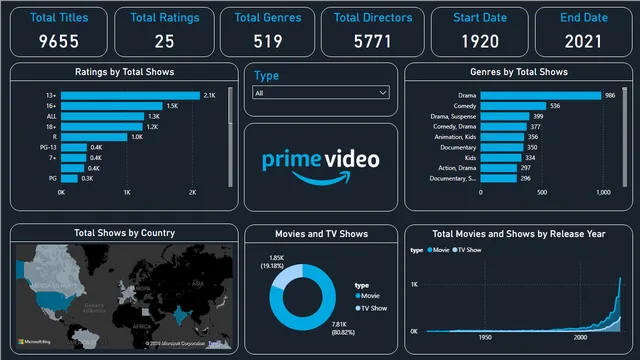Select the Total Genres card showing 519

point(267,32)
